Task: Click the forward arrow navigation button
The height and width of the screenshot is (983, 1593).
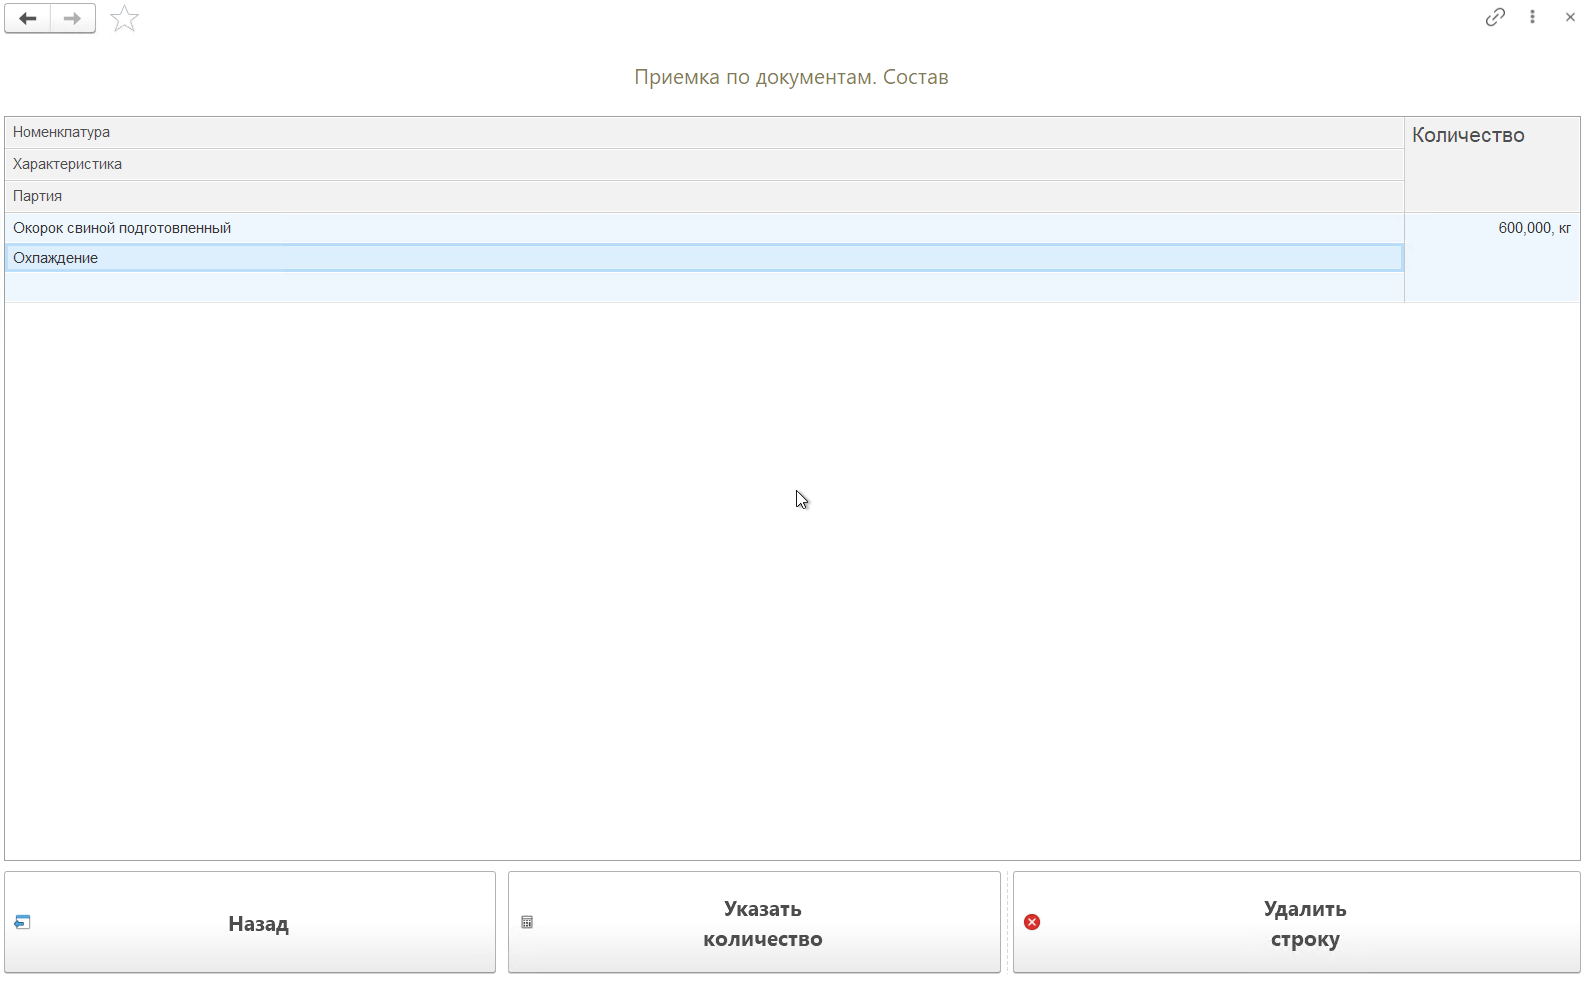Action: click(72, 18)
